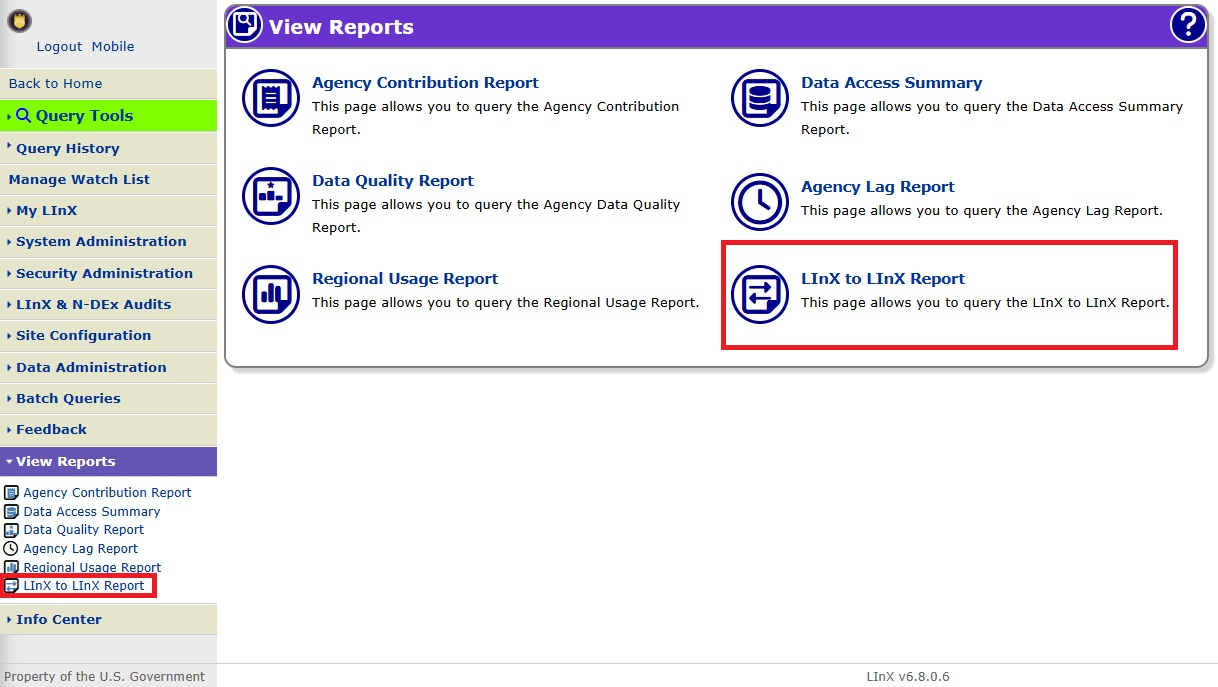Click the 'LInX v6.8.0.6' version text
This screenshot has width=1218, height=687.
click(908, 677)
